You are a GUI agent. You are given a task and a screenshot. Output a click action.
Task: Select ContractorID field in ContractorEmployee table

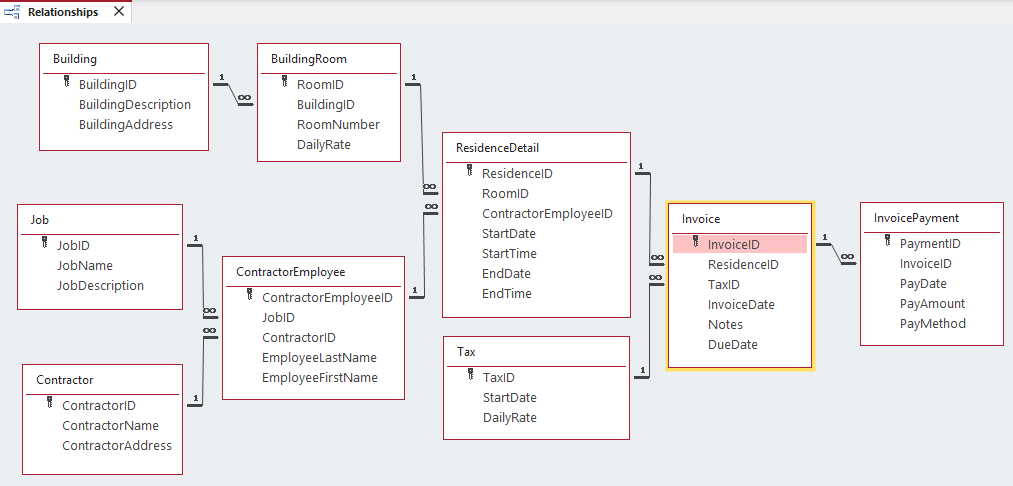[299, 338]
